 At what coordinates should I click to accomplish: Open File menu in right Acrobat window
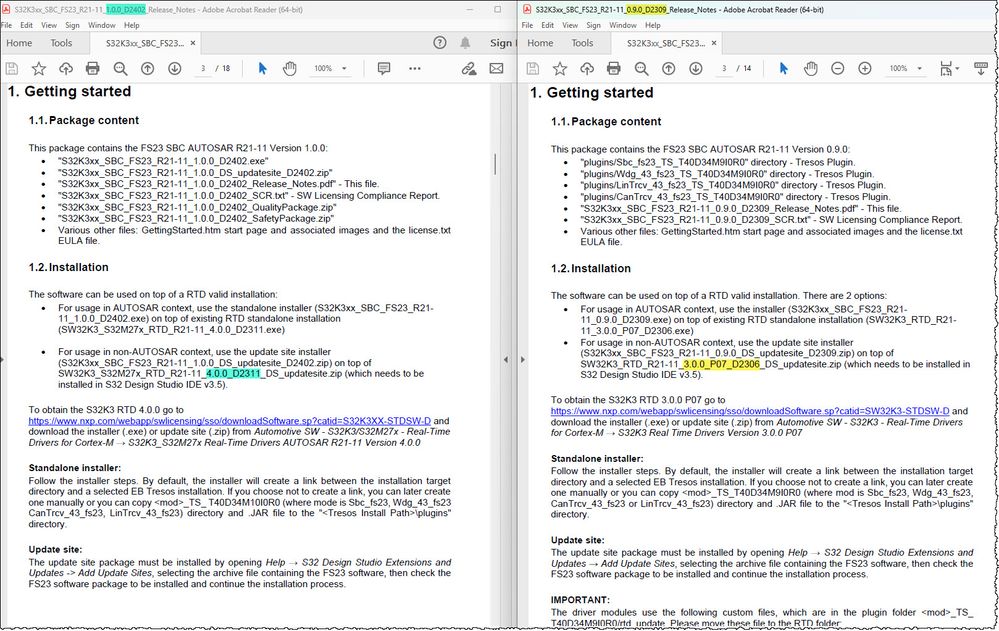click(x=528, y=25)
